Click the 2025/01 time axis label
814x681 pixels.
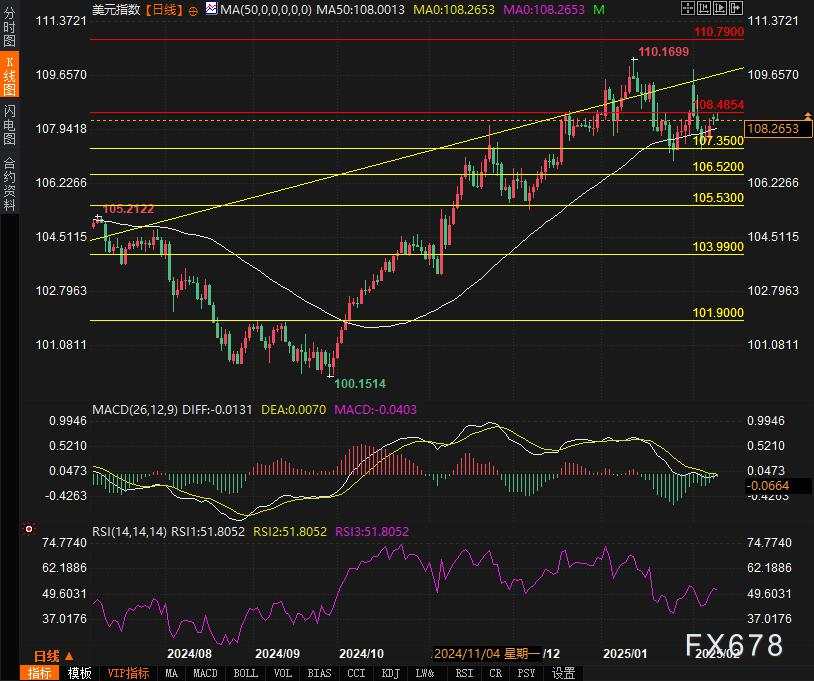(625, 653)
